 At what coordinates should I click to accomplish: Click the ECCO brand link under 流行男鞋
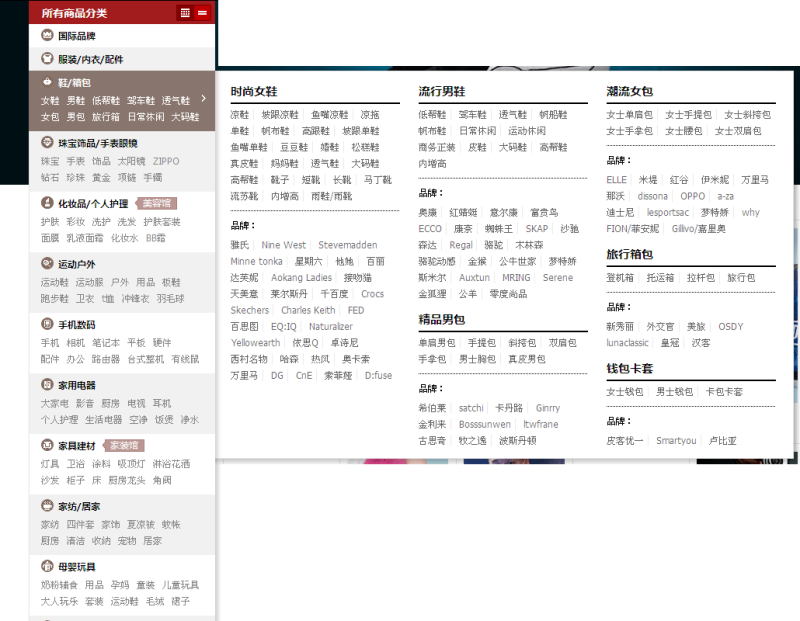point(429,228)
